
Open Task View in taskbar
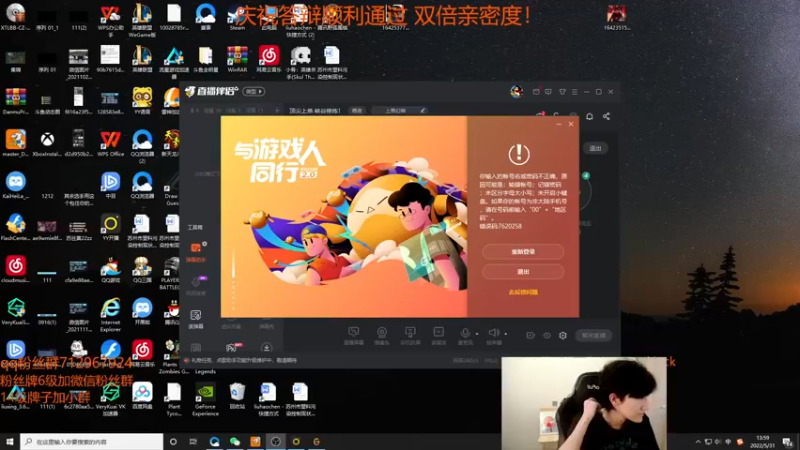193,442
